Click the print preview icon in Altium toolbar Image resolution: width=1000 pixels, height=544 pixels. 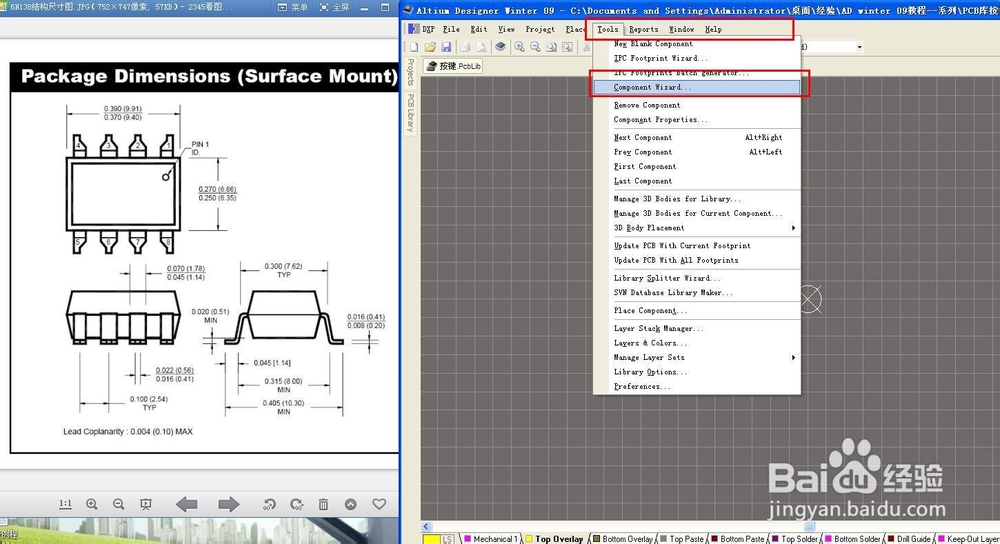[x=481, y=47]
